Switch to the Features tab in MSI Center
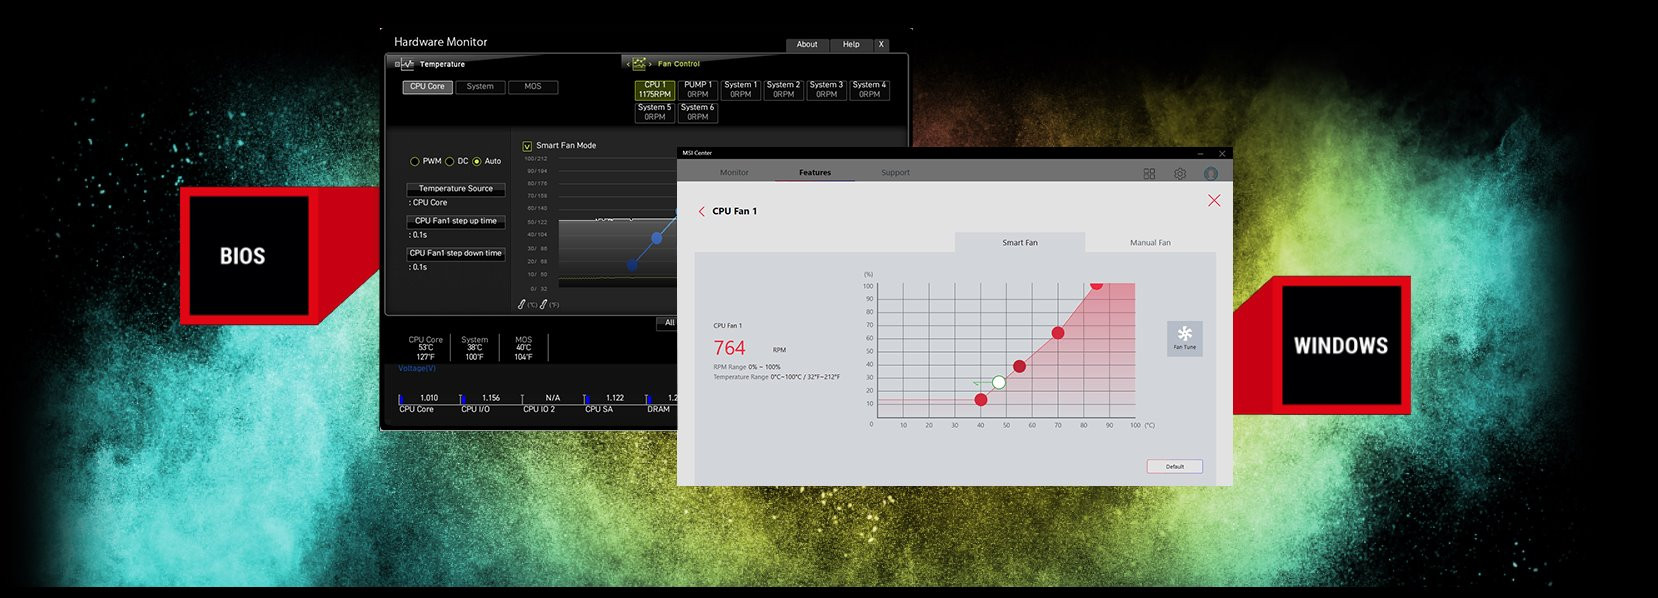Screen dimensions: 1658x598 click(x=815, y=173)
